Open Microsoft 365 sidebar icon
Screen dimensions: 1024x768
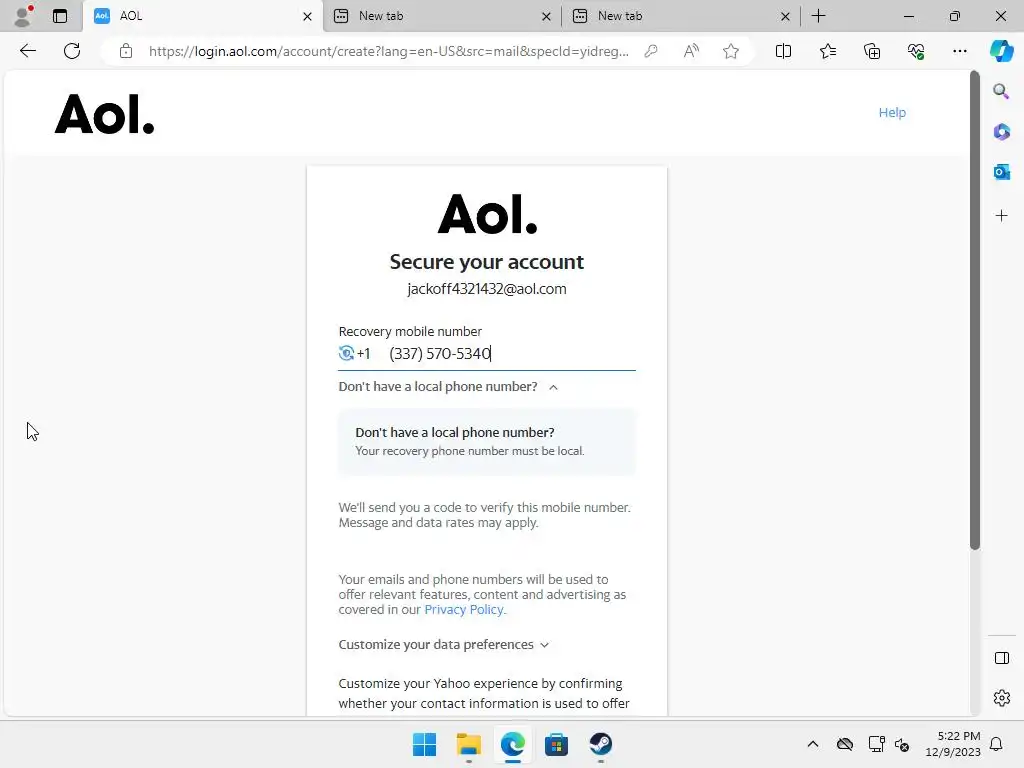tap(1001, 132)
